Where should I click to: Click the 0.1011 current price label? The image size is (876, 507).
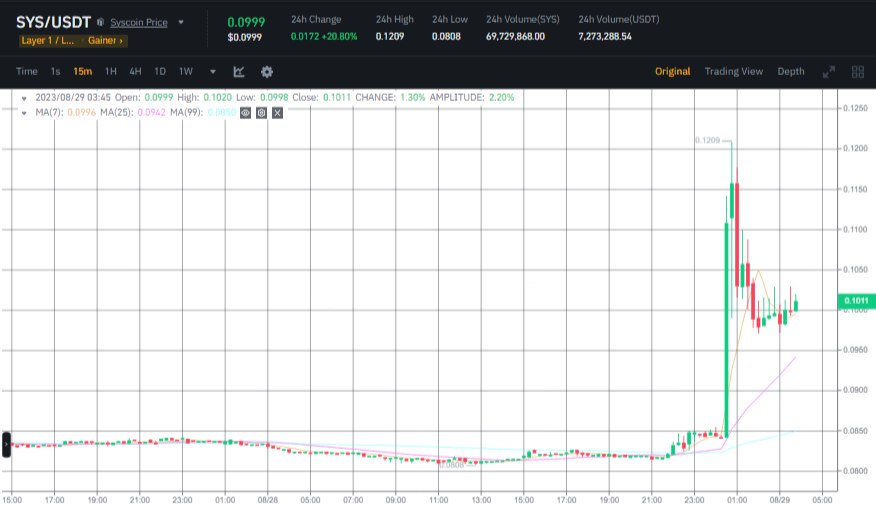tap(856, 301)
